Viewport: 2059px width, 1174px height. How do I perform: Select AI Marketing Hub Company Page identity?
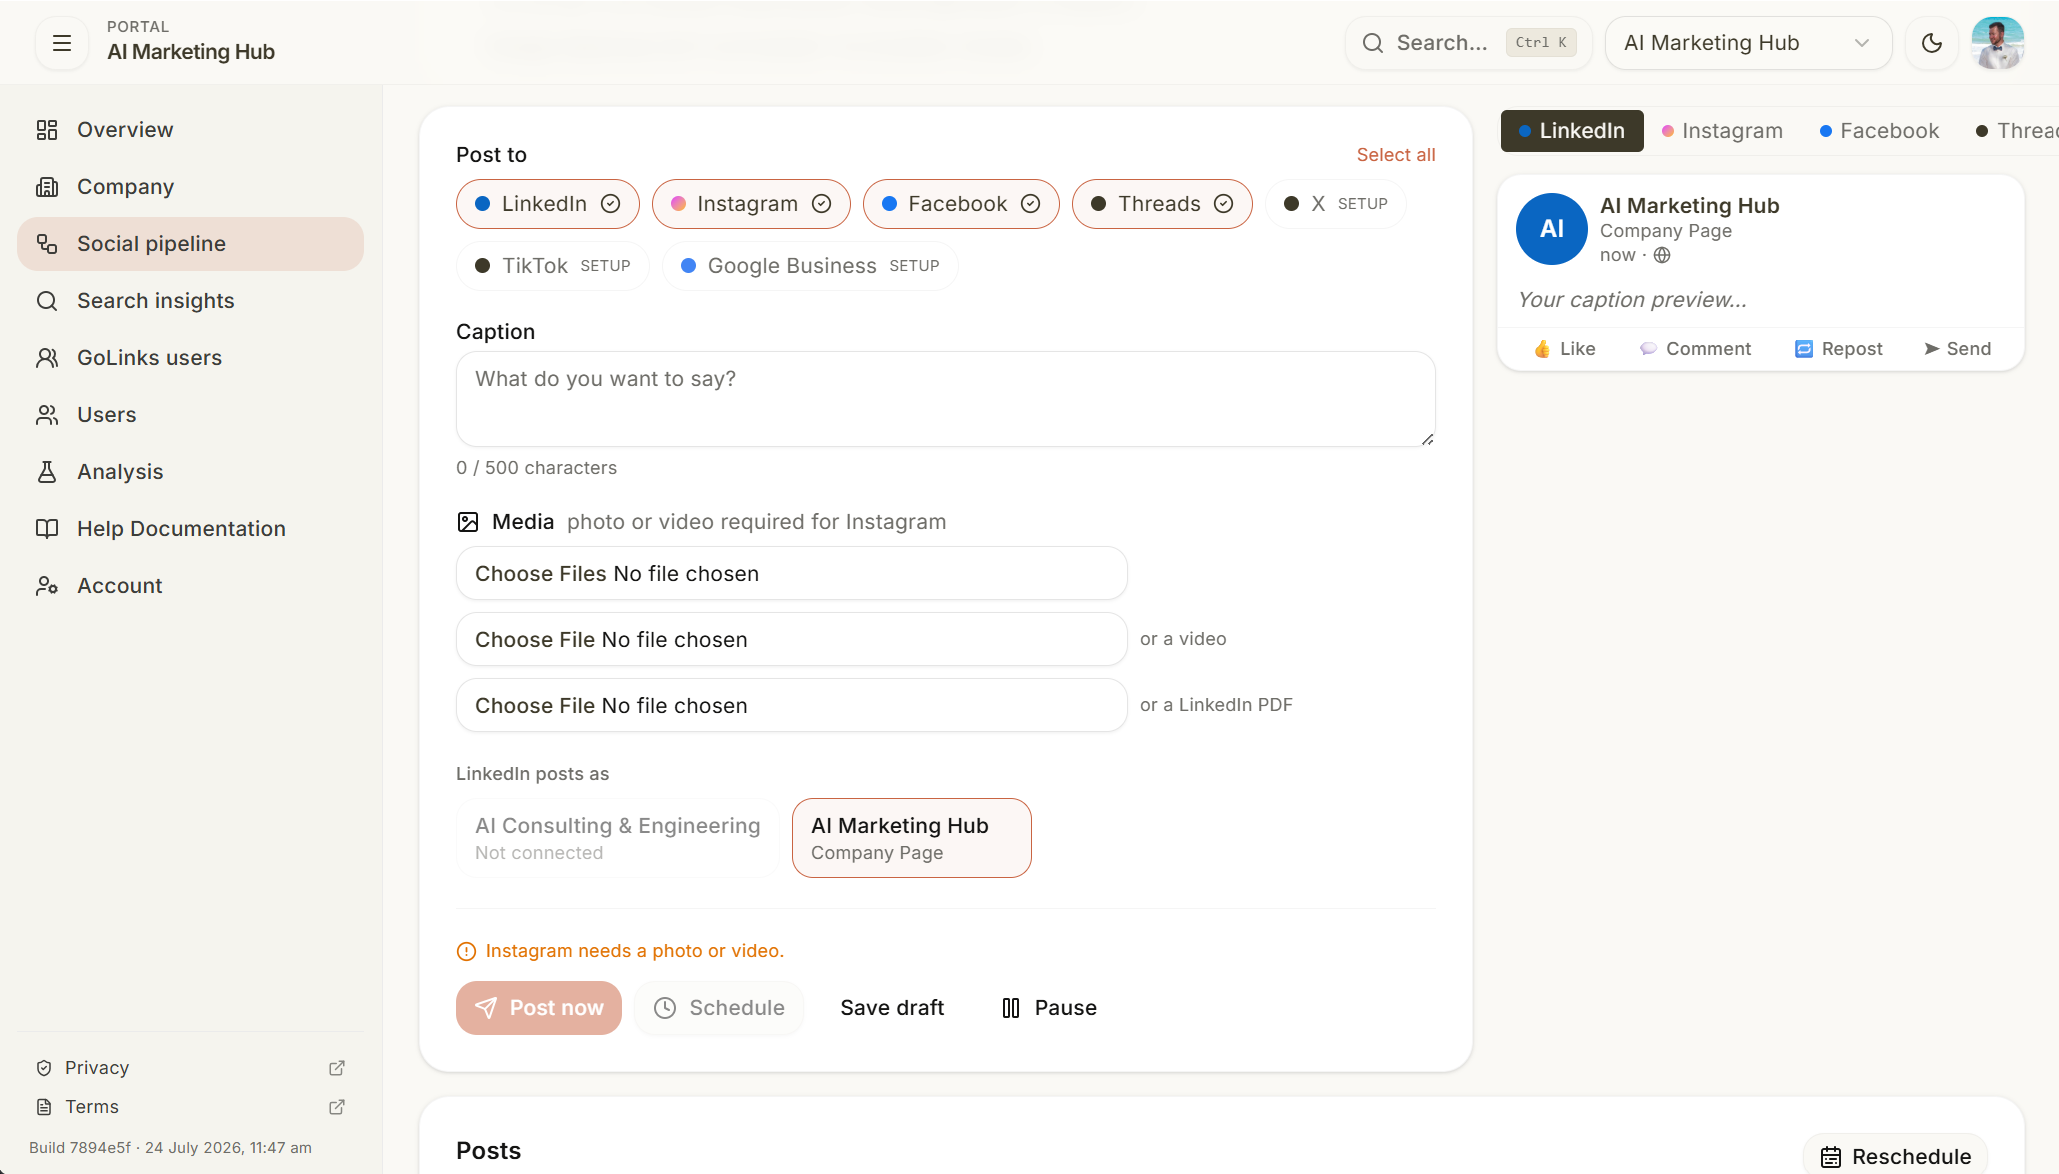point(912,838)
